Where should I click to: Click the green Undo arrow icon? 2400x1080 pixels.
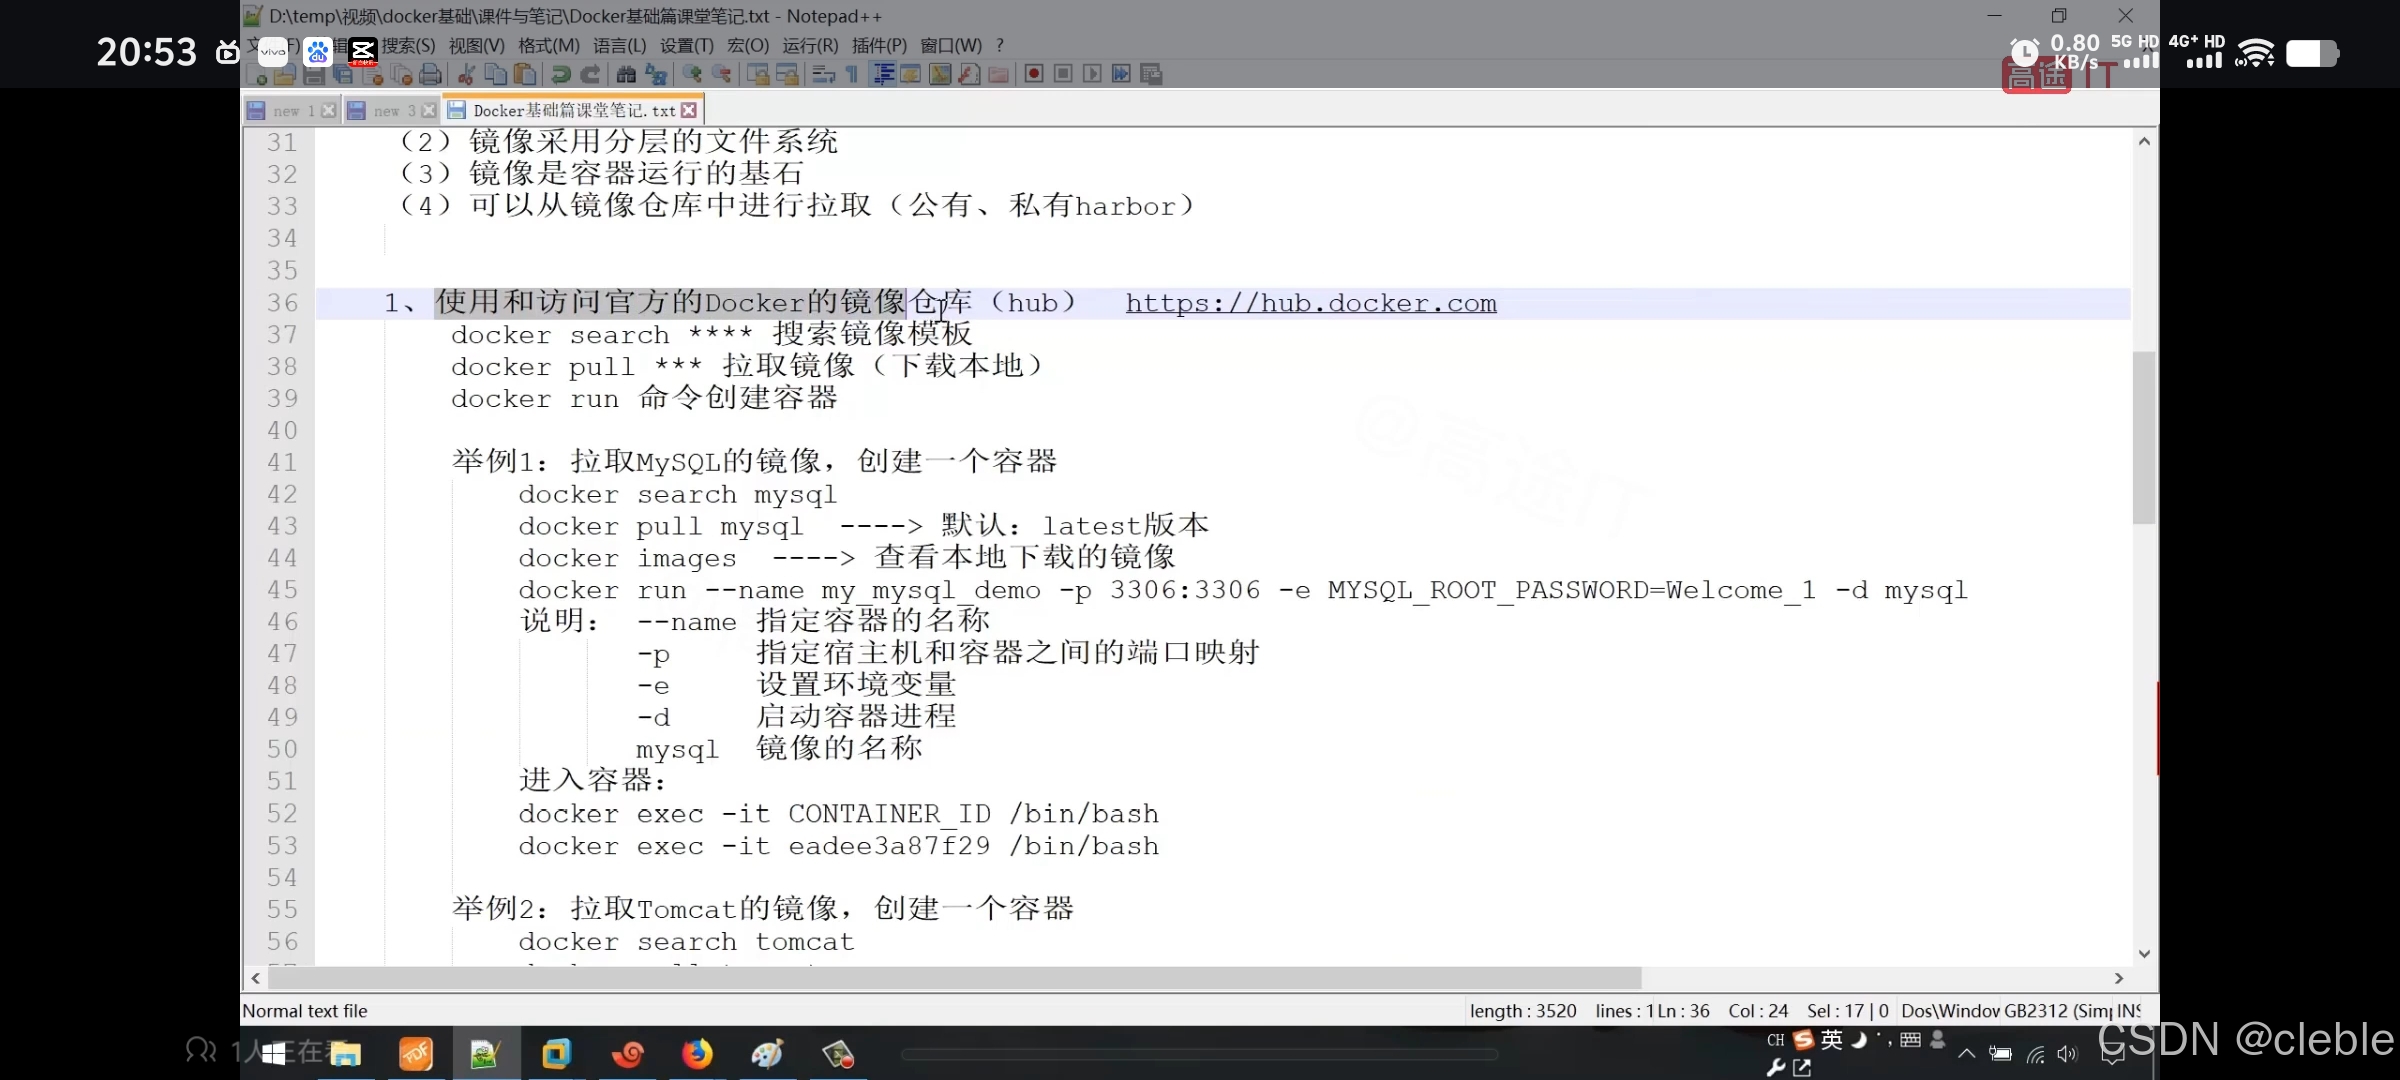560,74
